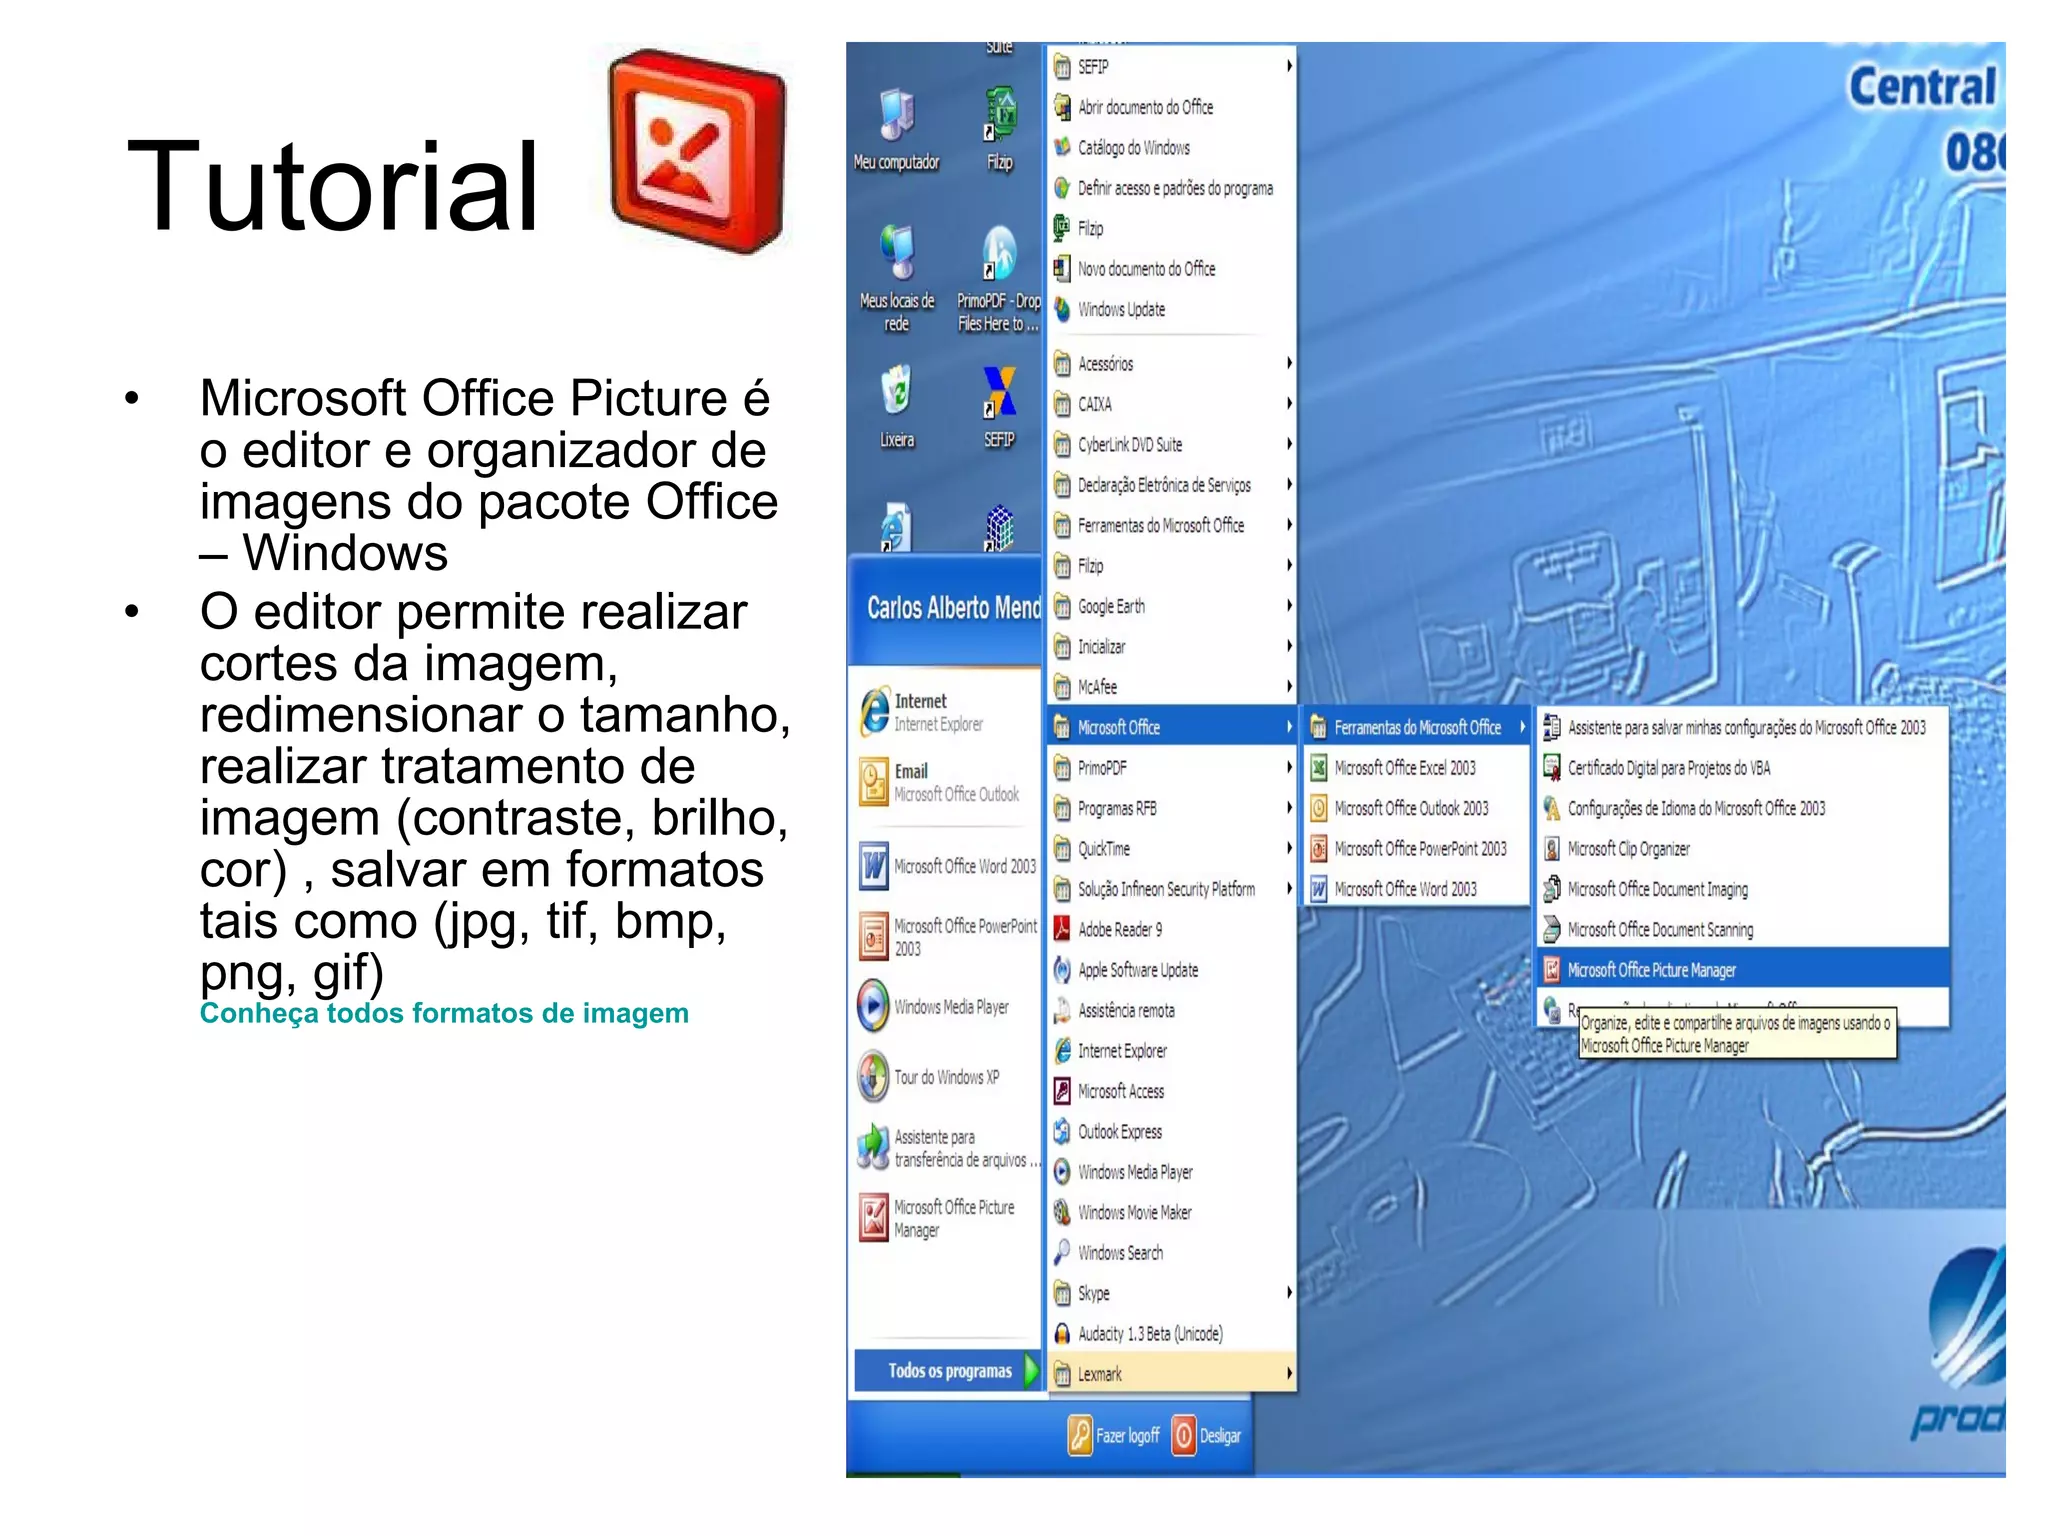Click the large Picture Manager logo image
2048x1536 pixels.
click(x=698, y=150)
